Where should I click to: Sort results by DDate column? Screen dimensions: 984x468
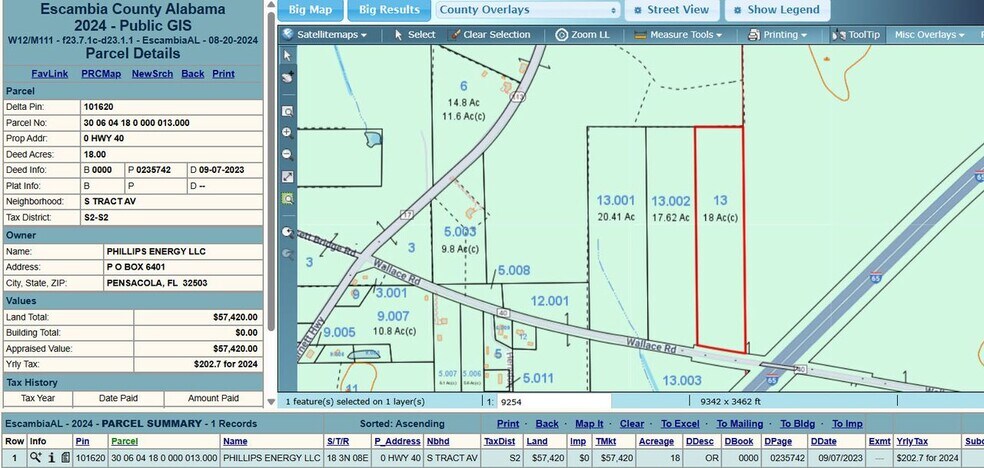(823, 442)
